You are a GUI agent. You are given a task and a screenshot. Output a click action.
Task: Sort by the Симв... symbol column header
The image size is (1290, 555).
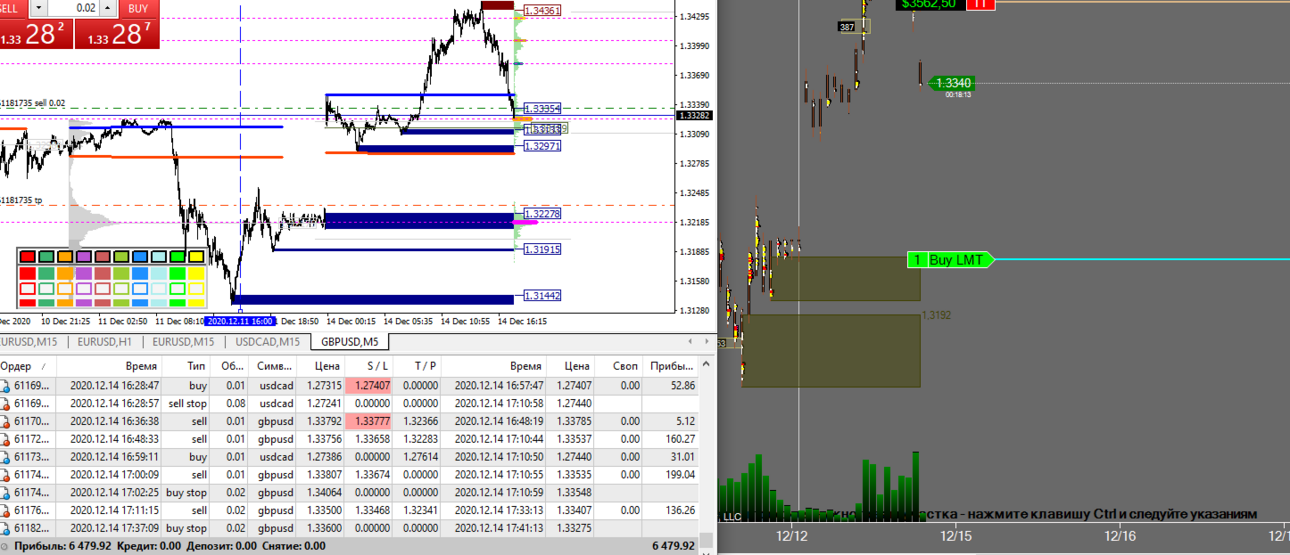273,367
